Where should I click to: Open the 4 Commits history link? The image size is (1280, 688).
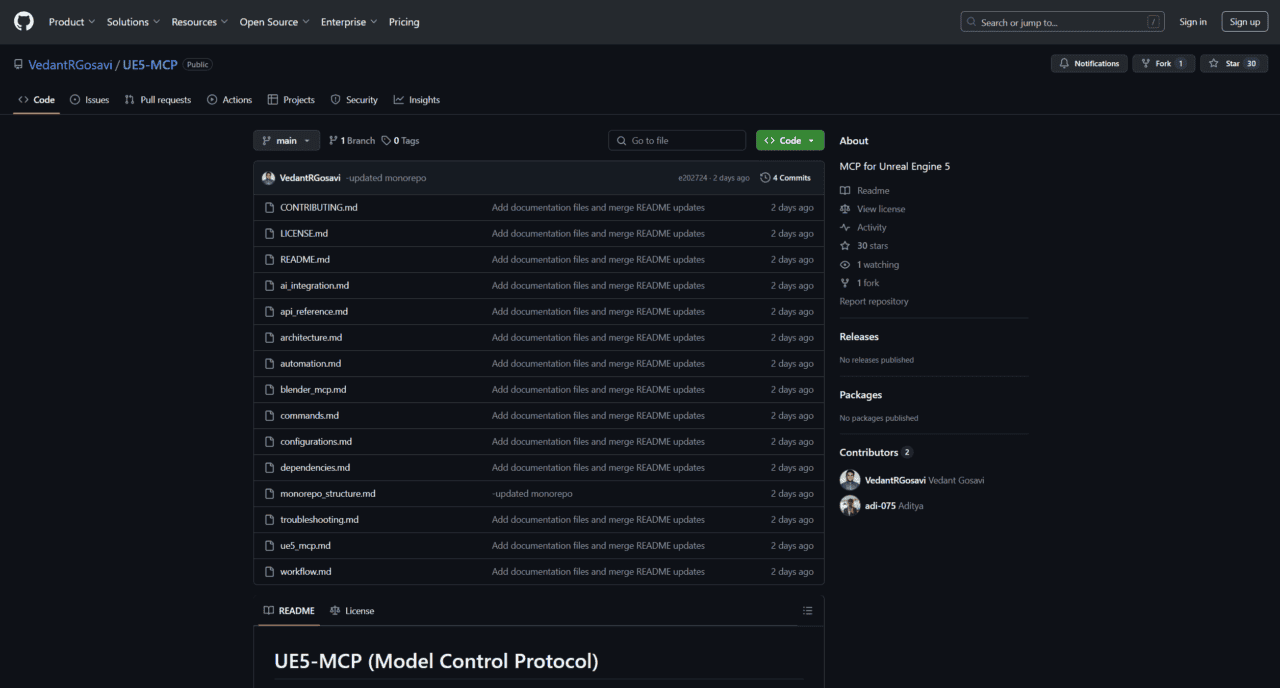(785, 178)
